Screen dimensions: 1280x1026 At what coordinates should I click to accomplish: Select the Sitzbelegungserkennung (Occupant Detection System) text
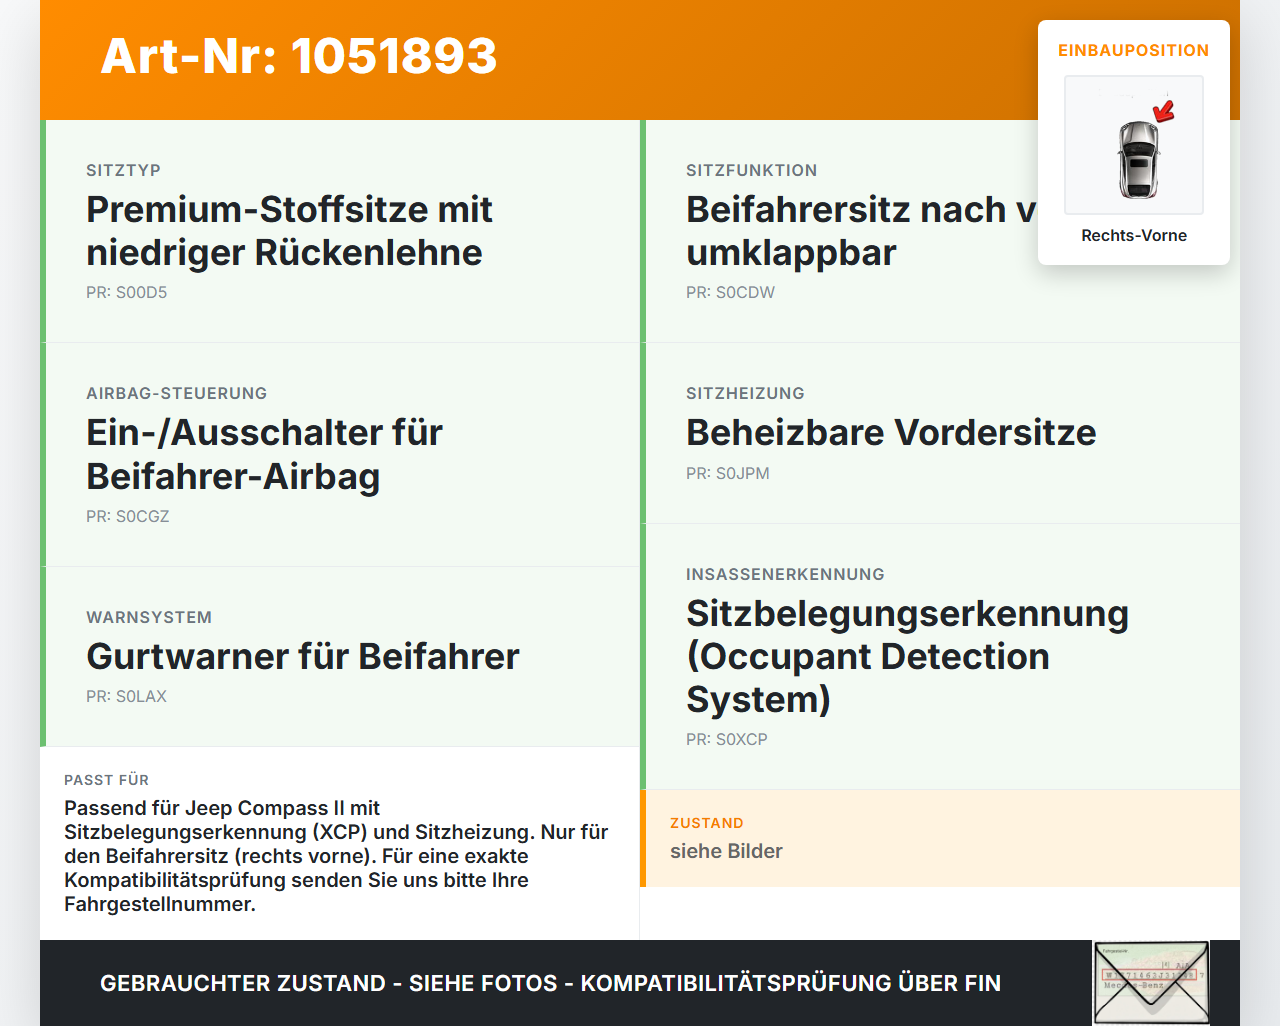(x=907, y=656)
